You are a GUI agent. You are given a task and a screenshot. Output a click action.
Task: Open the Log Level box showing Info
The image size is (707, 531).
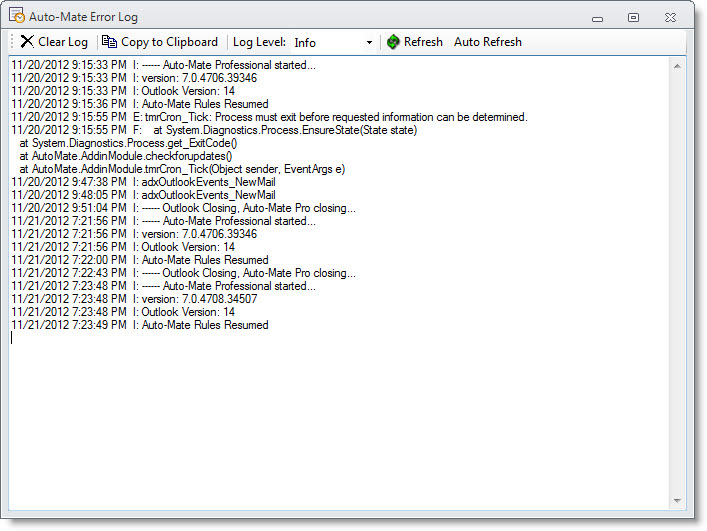pos(328,43)
